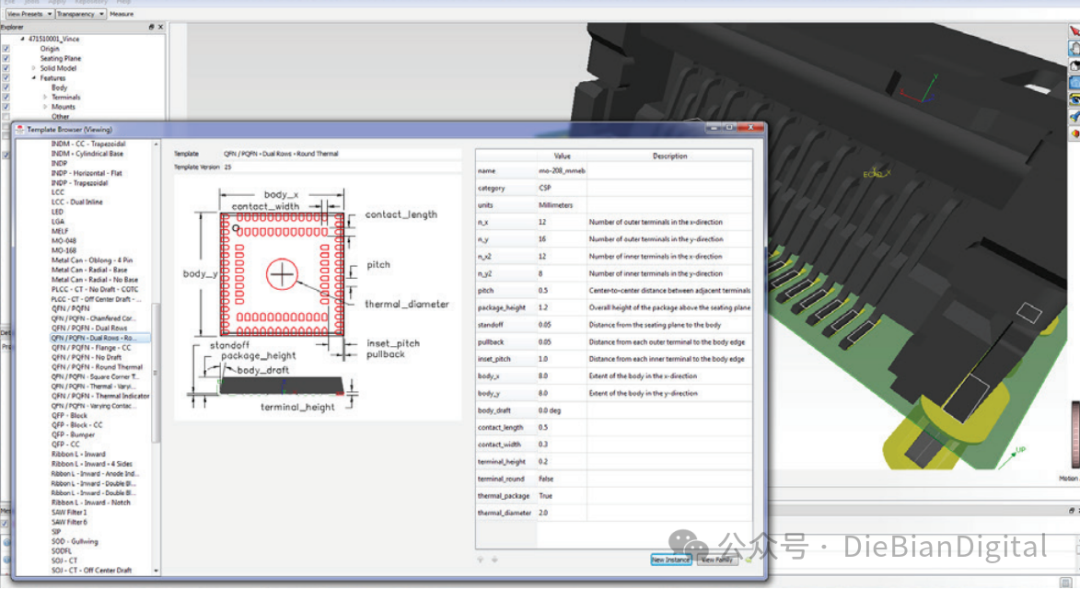Open the Transparency dropdown
This screenshot has width=1080, height=589.
tap(80, 14)
